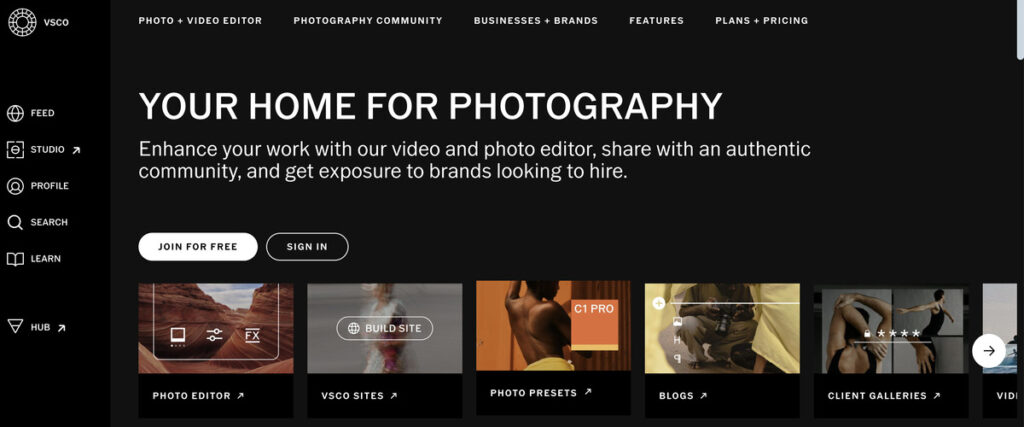Open the Feed globe icon
The height and width of the screenshot is (427, 1024).
tap(15, 114)
